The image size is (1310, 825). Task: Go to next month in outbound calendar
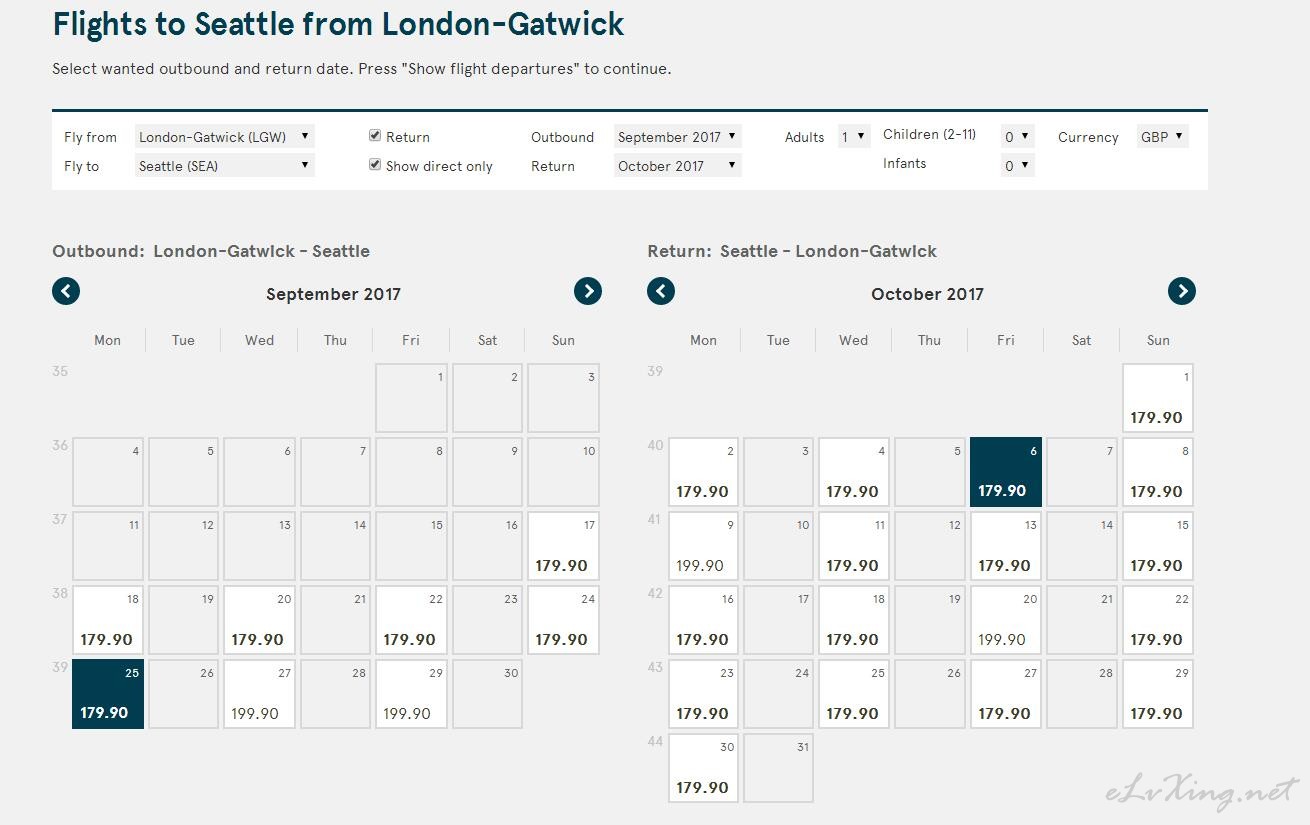click(x=588, y=291)
